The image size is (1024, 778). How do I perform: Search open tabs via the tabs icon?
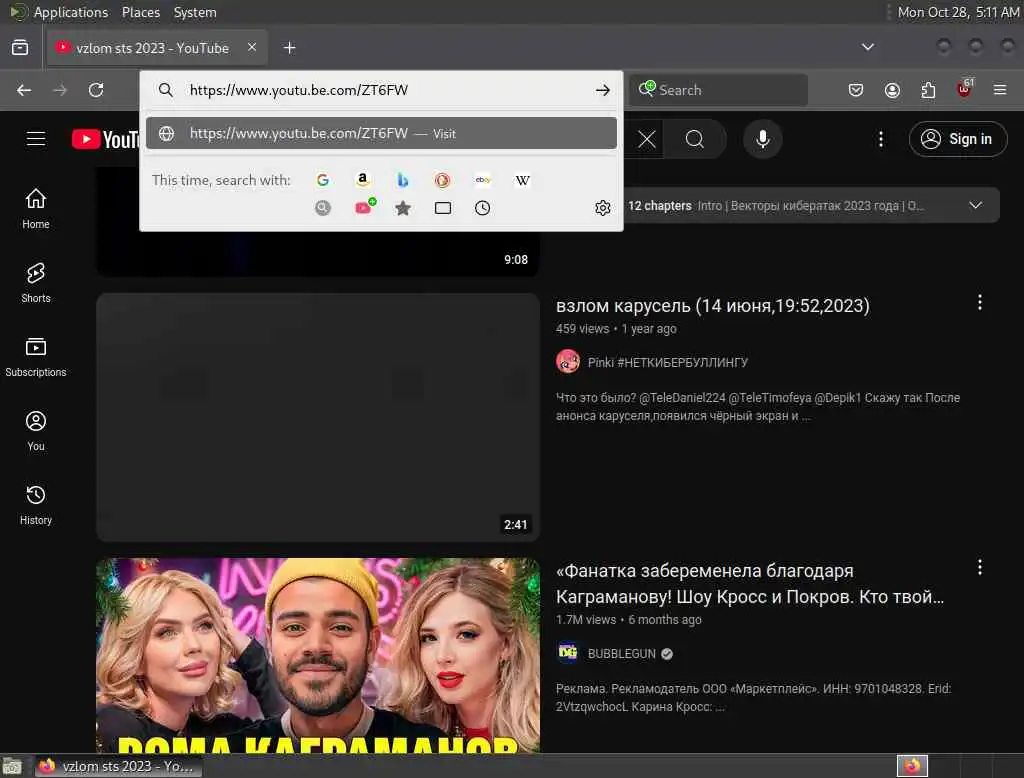pos(443,208)
